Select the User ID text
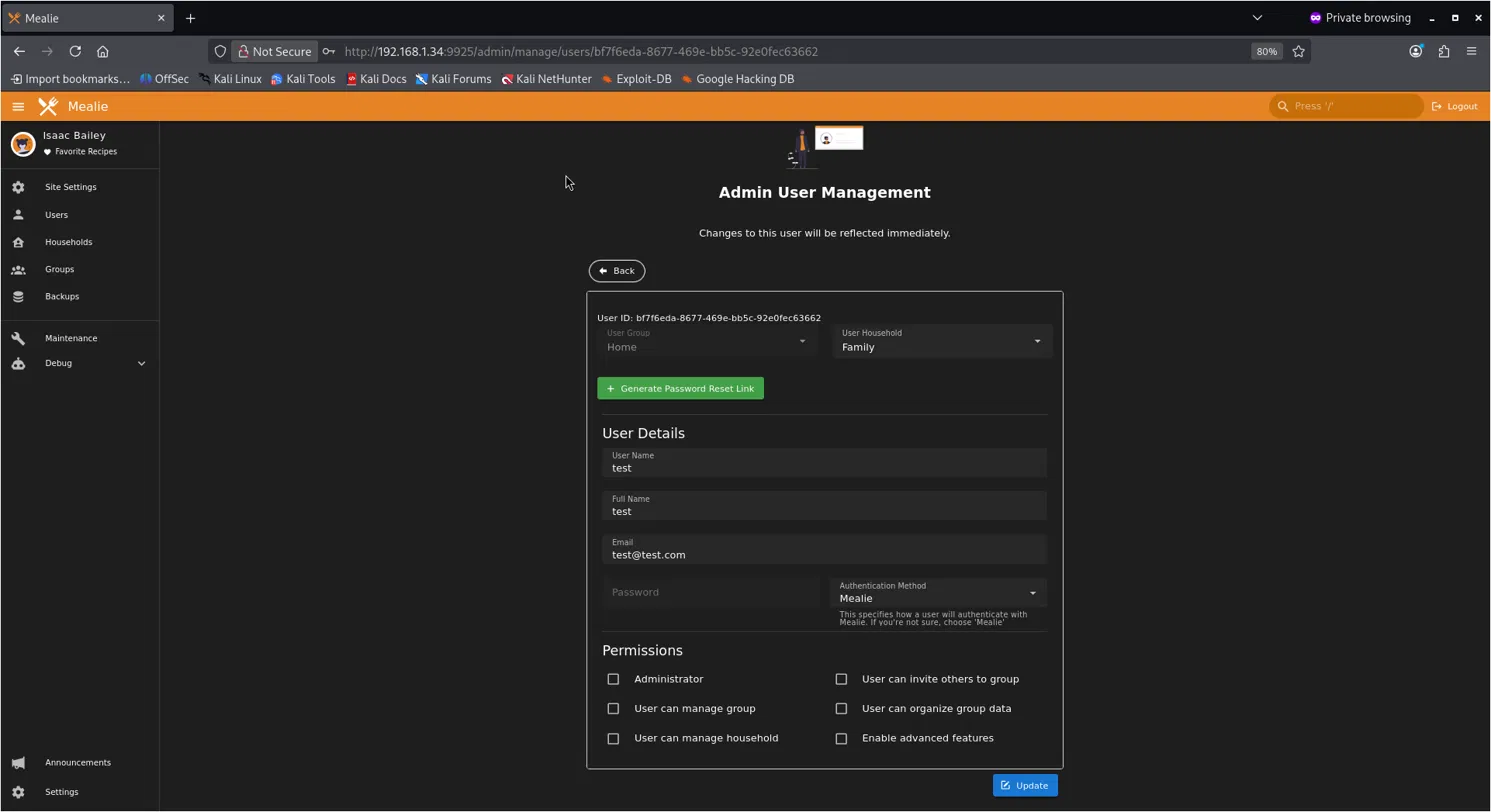The height and width of the screenshot is (812, 1491). pyautogui.click(x=709, y=318)
